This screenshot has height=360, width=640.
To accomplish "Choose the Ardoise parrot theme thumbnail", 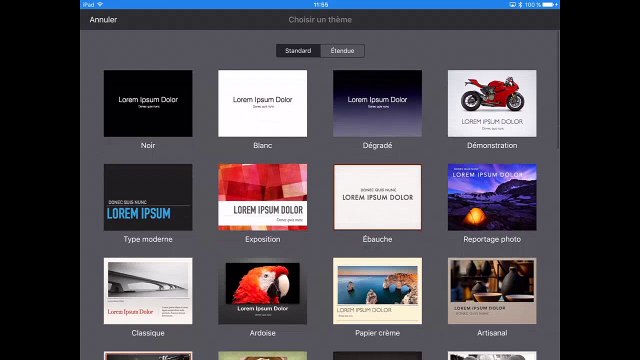I will (262, 291).
